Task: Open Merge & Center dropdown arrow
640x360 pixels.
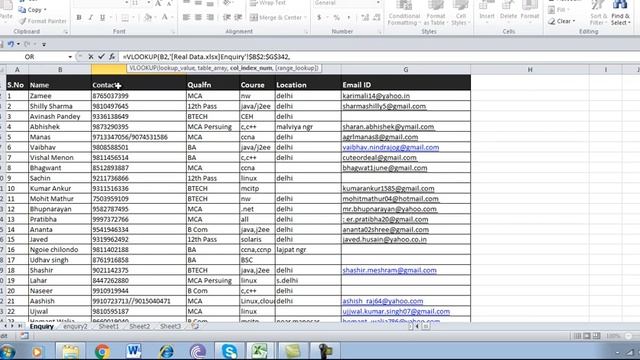Action: [305, 18]
